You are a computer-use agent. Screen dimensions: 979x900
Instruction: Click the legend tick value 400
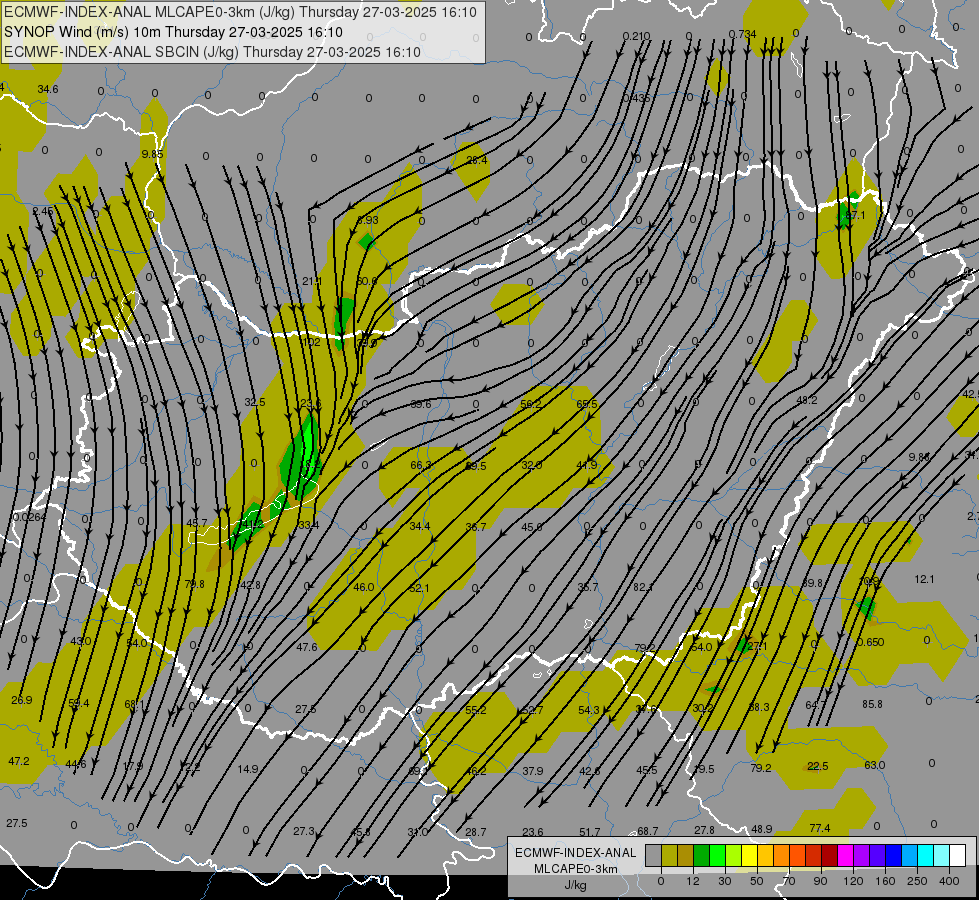point(949,881)
